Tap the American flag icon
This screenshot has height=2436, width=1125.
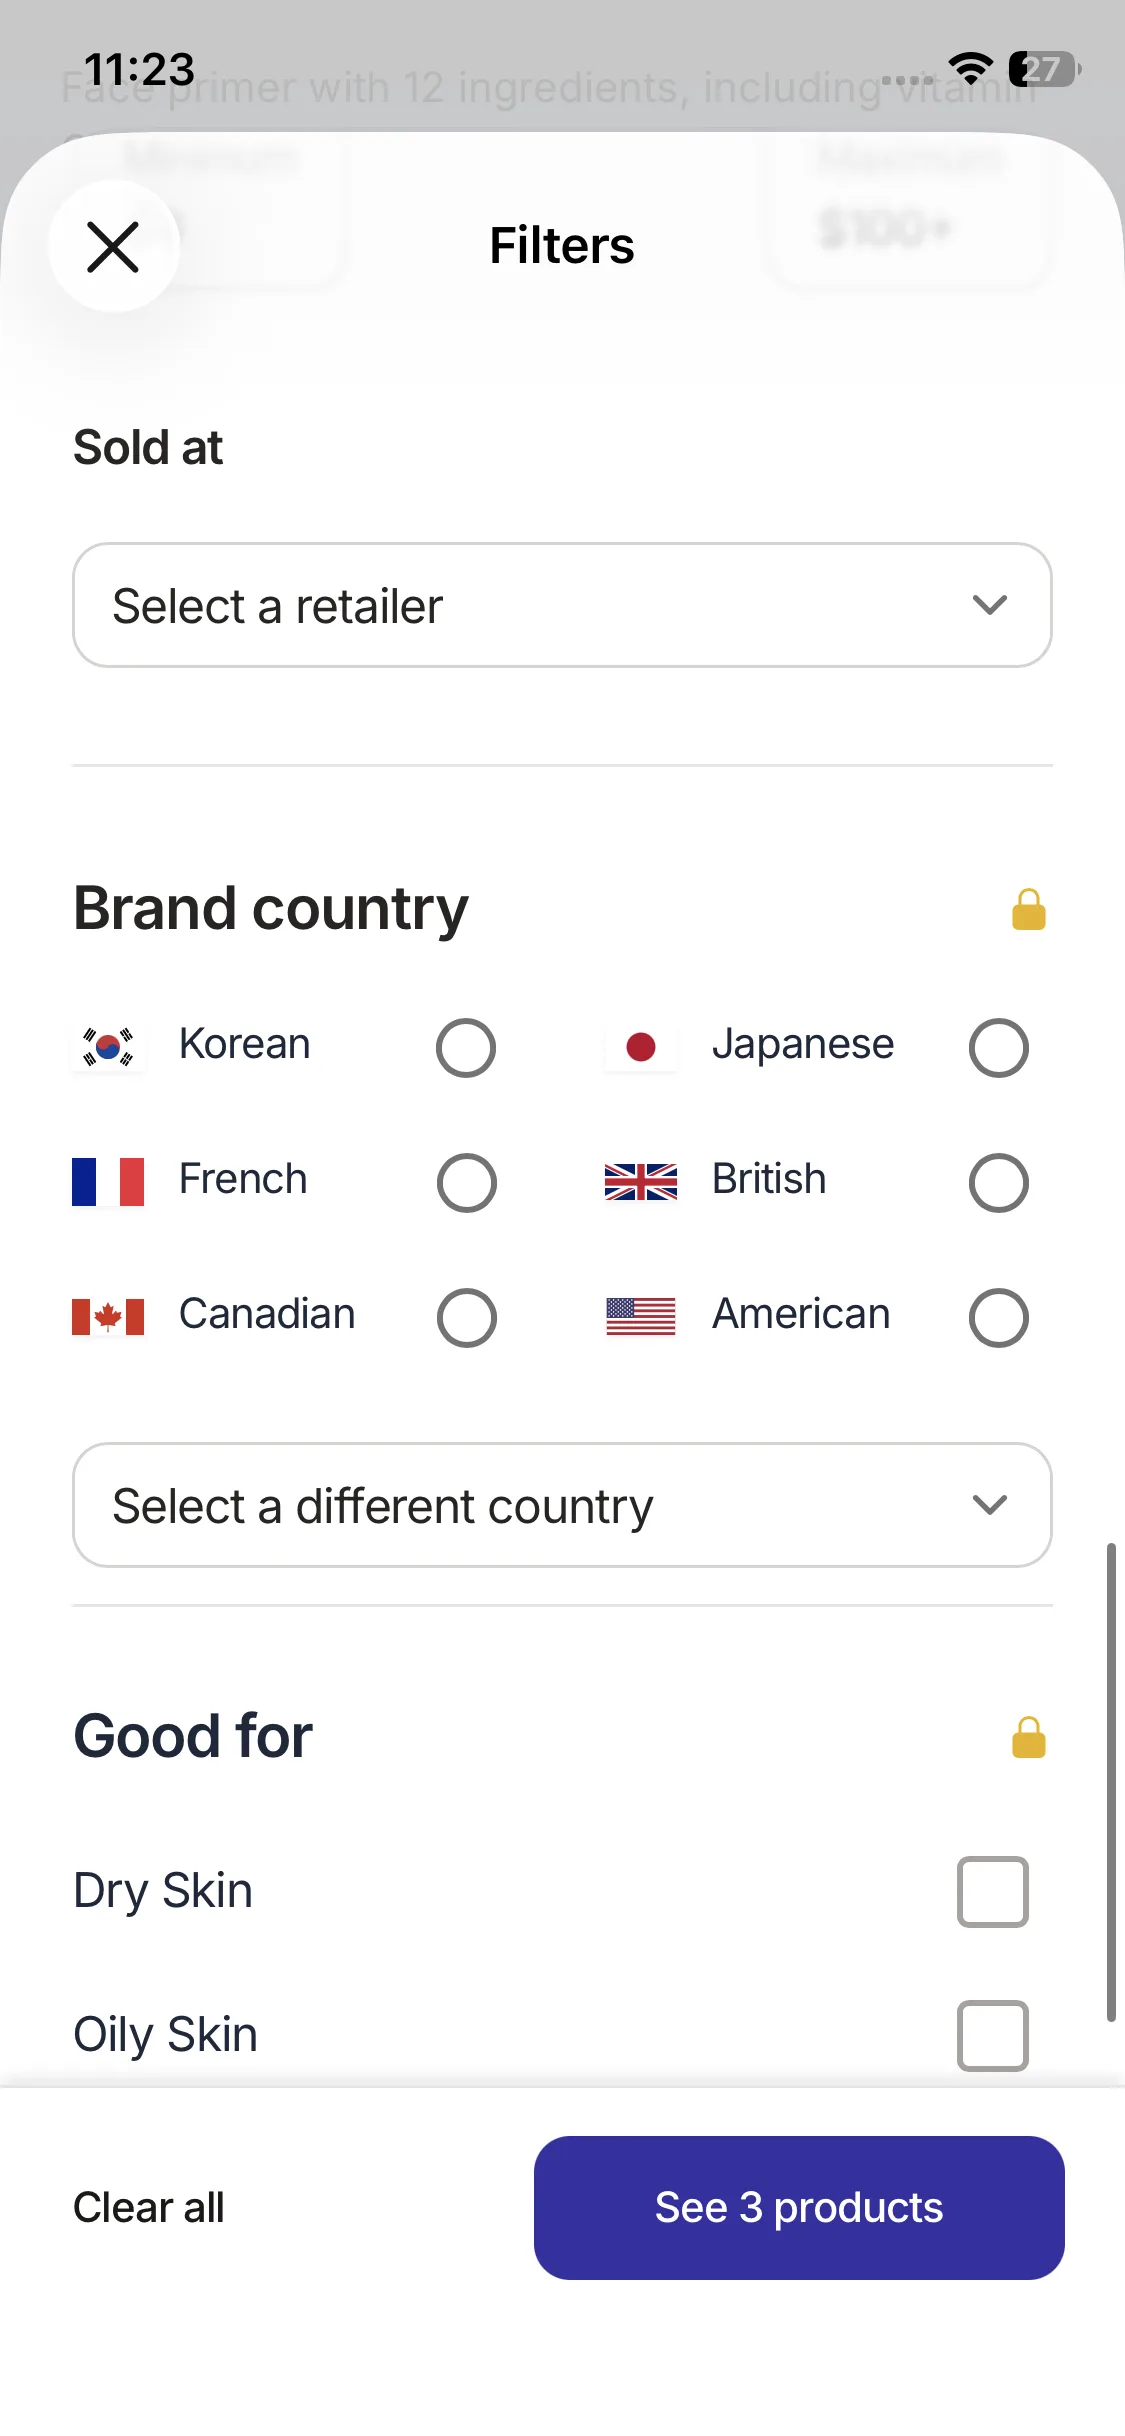641,1316
